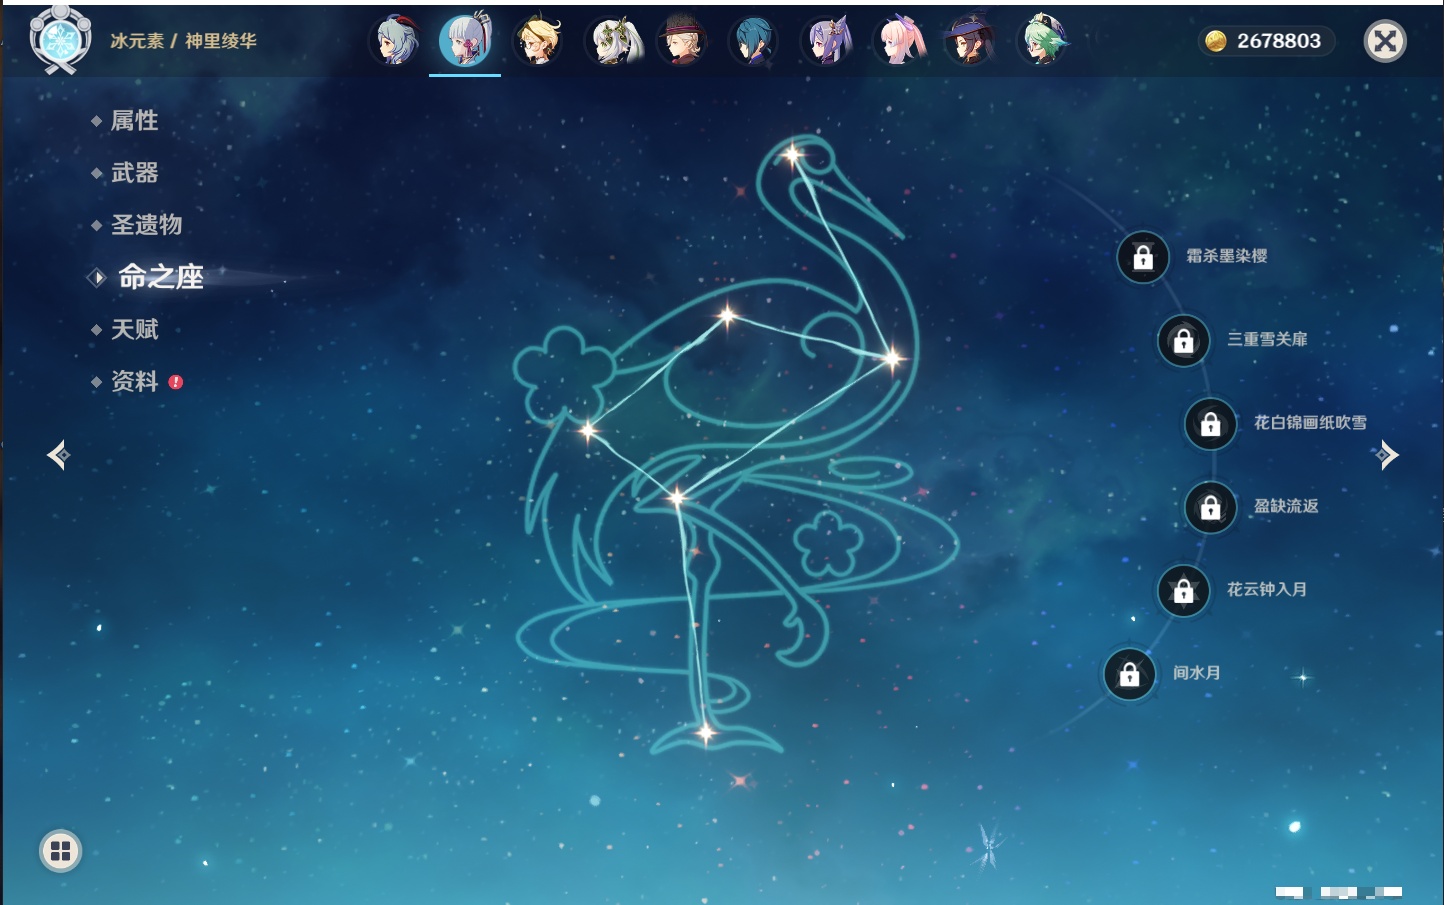
Task: Open the grid menu button
Action: pyautogui.click(x=60, y=851)
